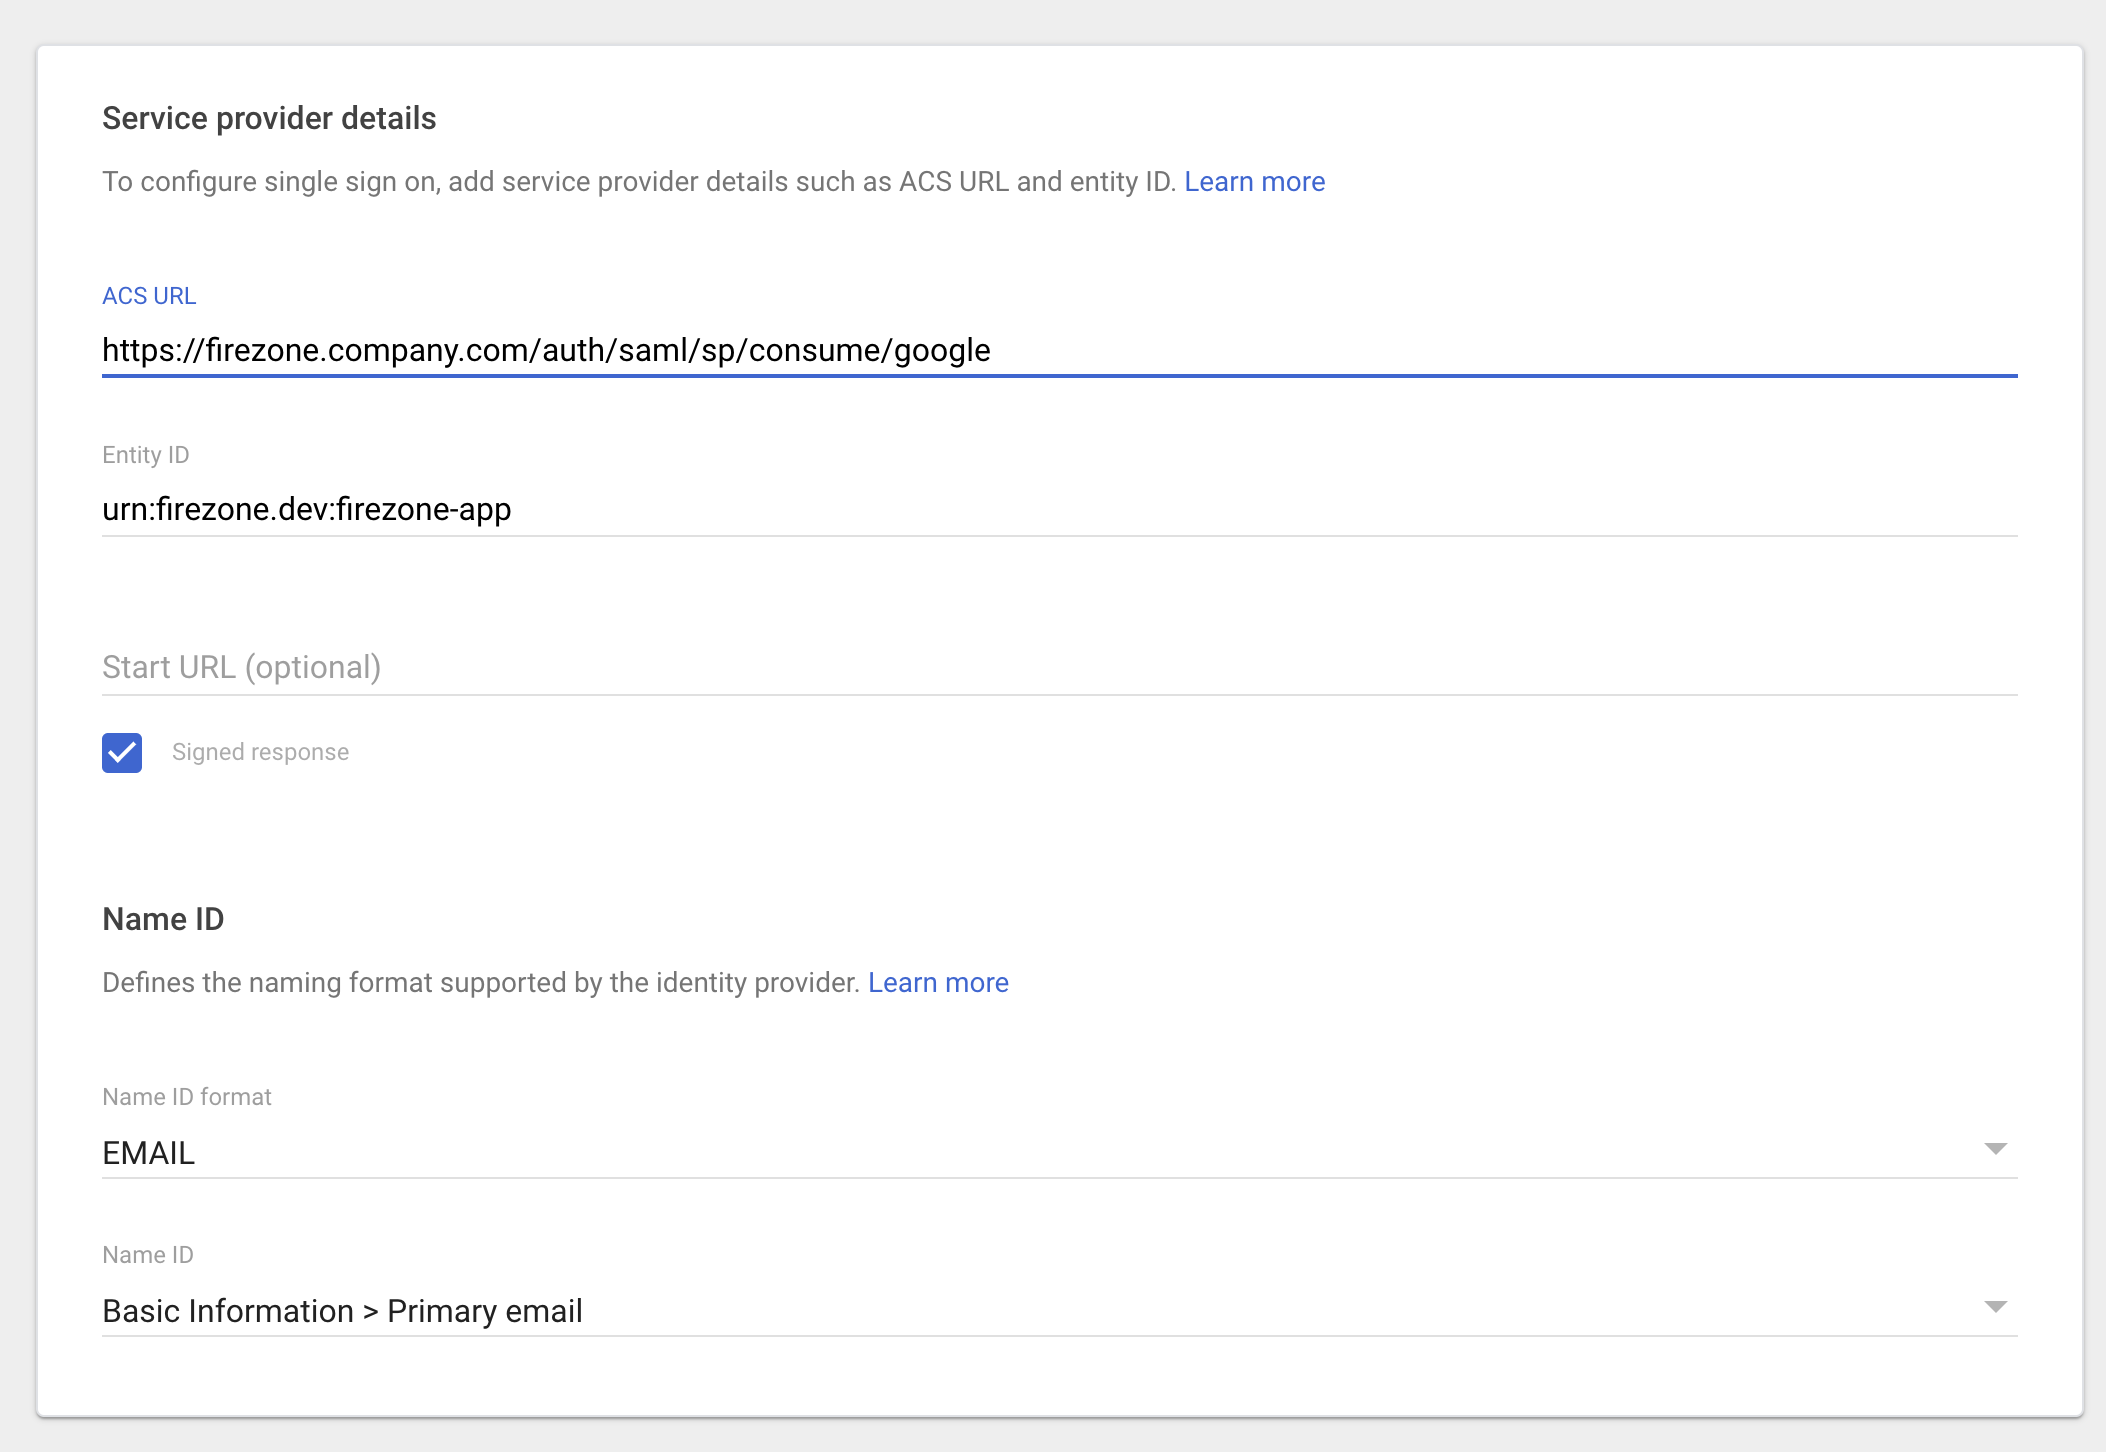Click the arrow of Name ID format dropdown
This screenshot has width=2106, height=1452.
(x=1995, y=1149)
